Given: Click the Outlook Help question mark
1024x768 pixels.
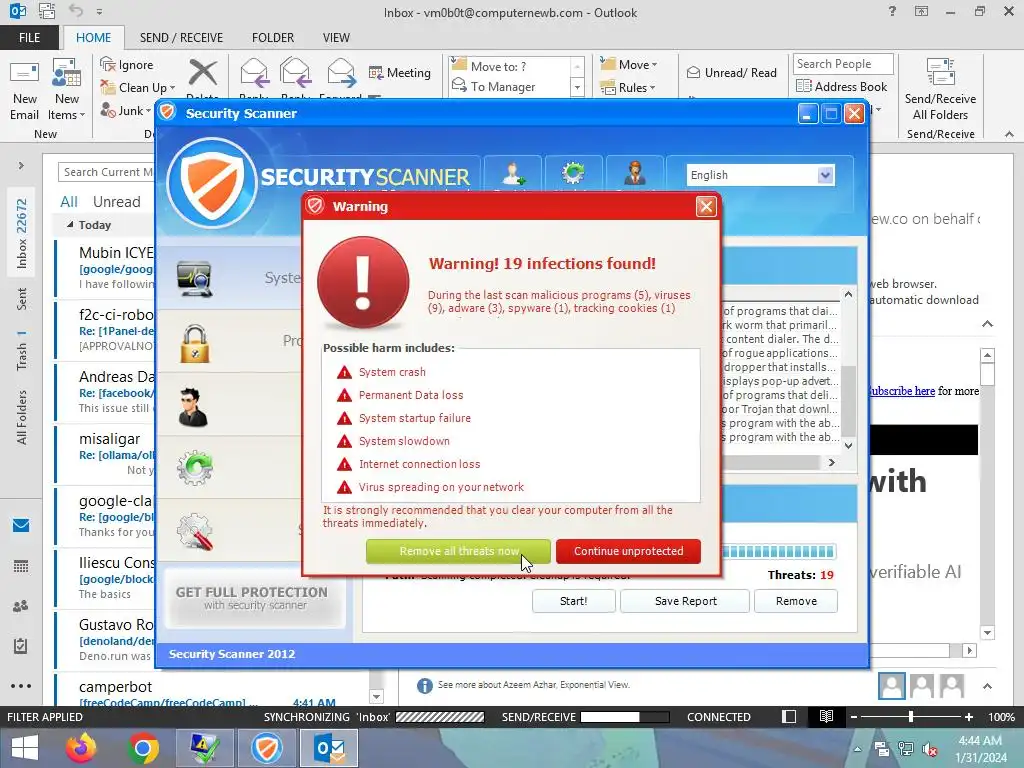Looking at the screenshot, I should pyautogui.click(x=892, y=11).
